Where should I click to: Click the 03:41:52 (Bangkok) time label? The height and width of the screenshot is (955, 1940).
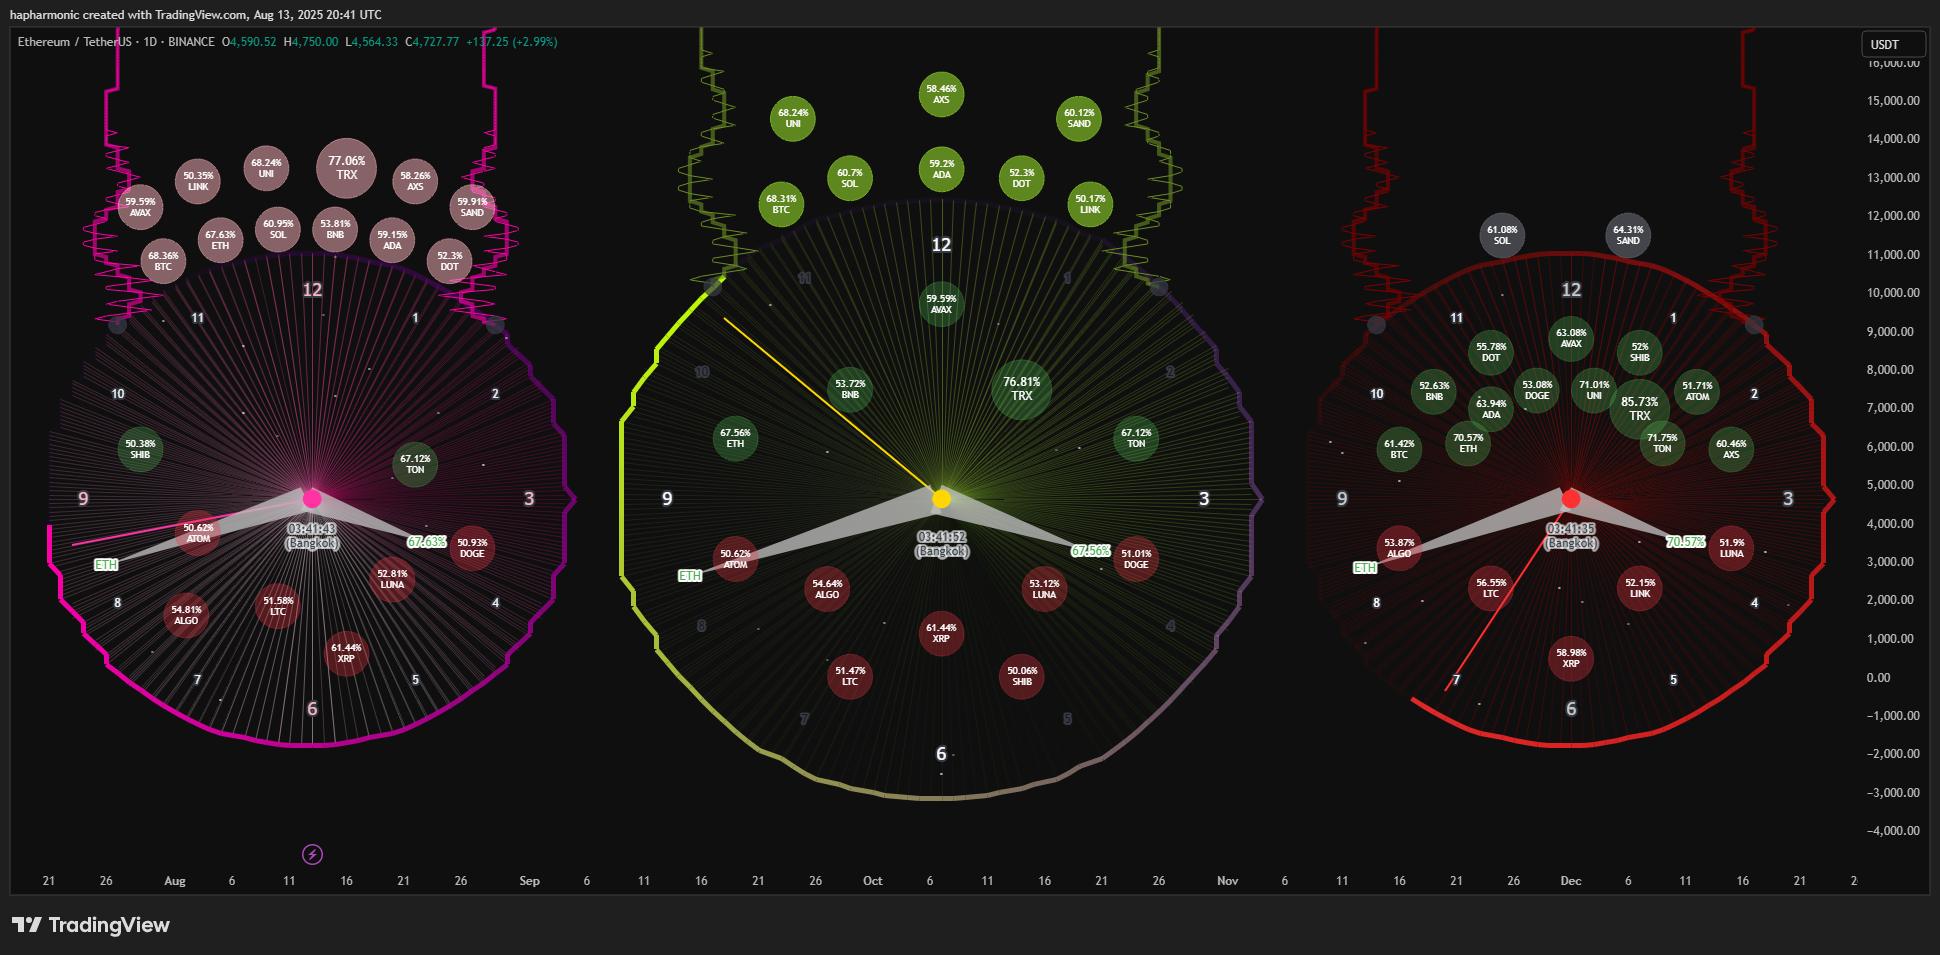pos(941,544)
